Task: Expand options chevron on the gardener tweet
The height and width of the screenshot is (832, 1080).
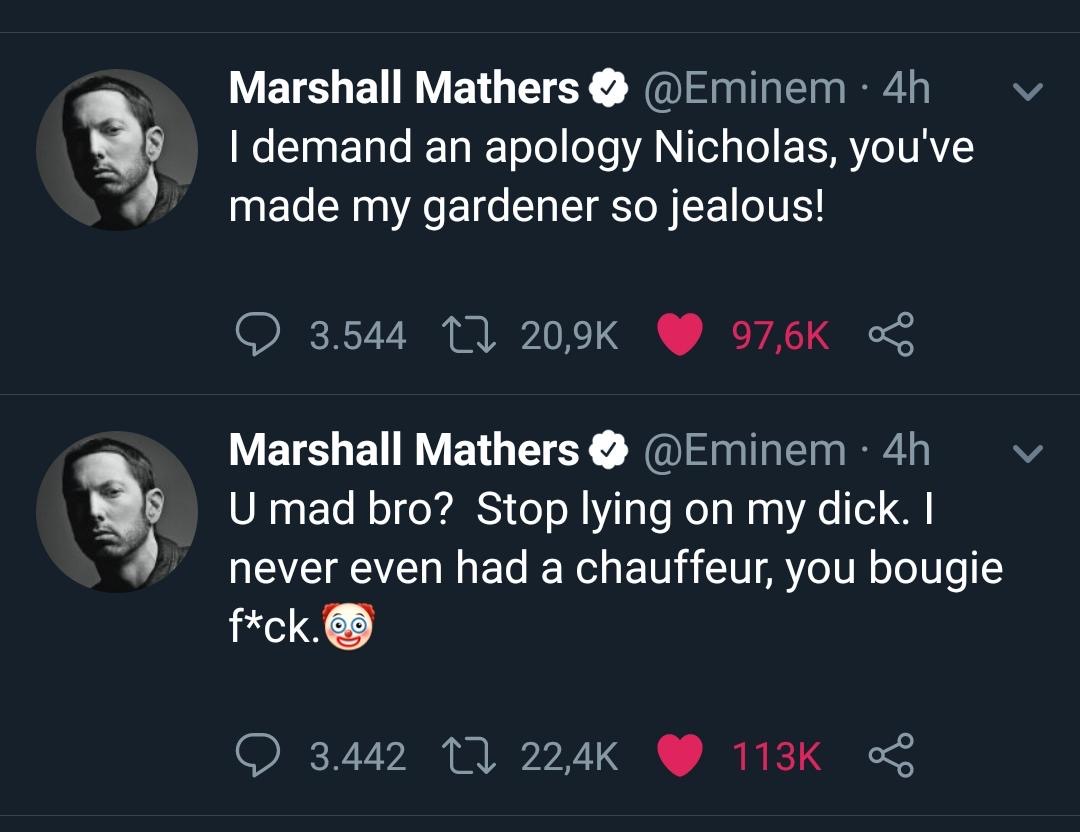Action: coord(1027,92)
